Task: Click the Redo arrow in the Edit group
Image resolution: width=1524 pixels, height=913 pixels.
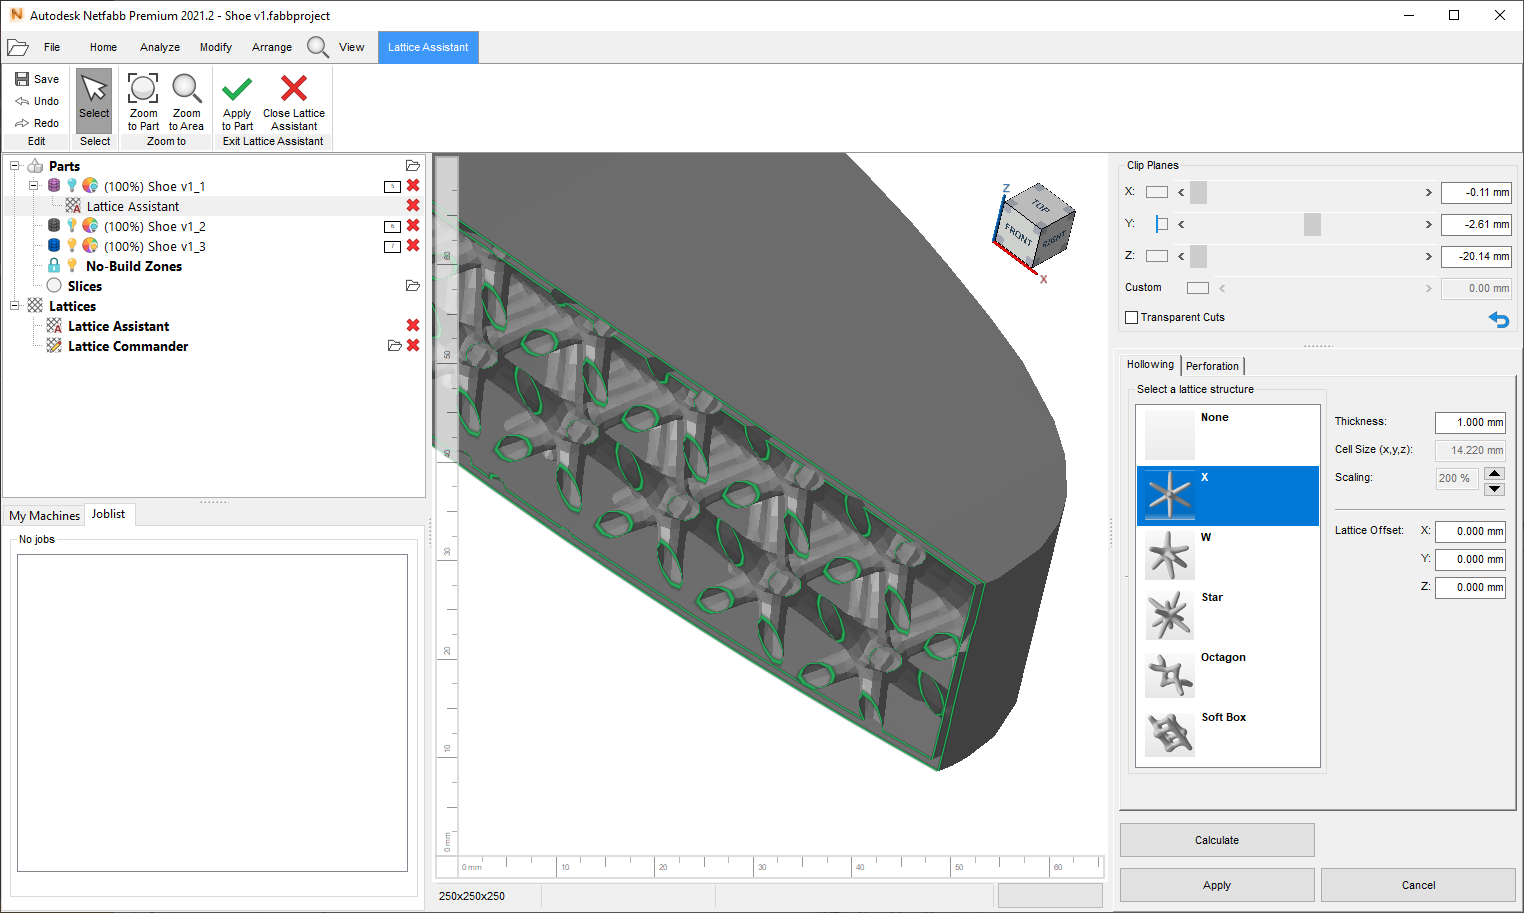Action: (22, 123)
